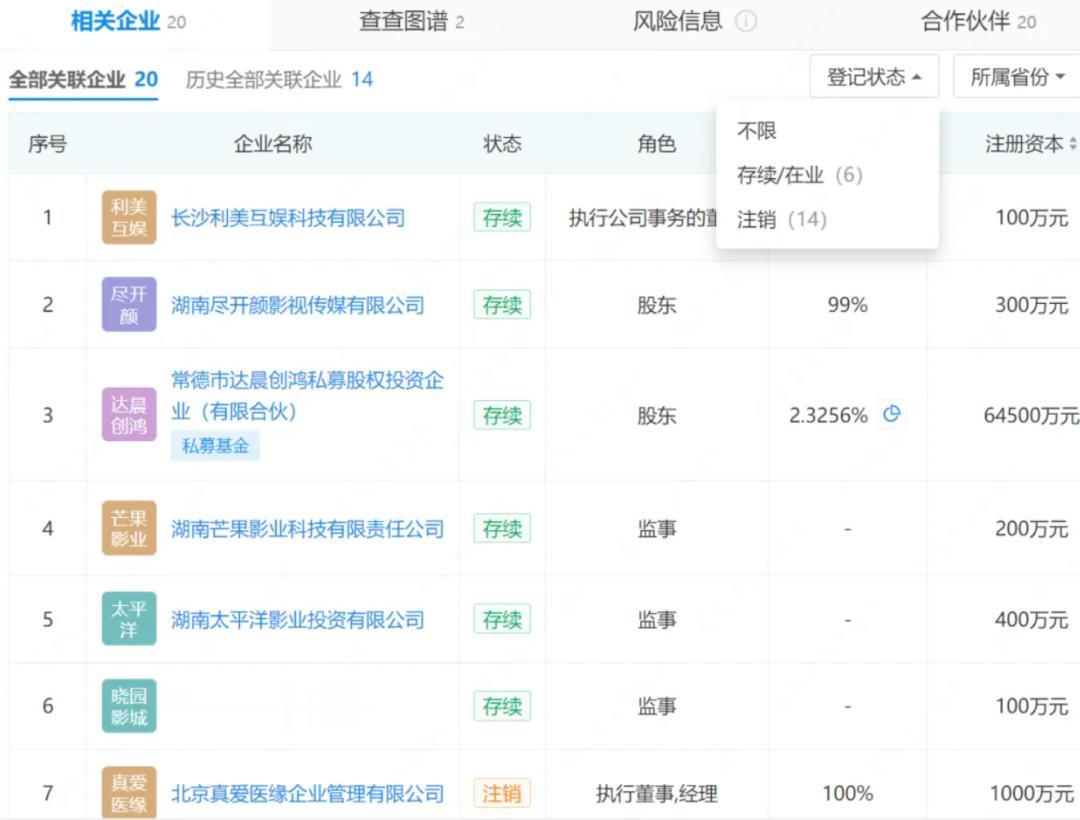Image resolution: width=1080 pixels, height=820 pixels.
Task: Click the 序号 column header
Action: click(x=48, y=144)
